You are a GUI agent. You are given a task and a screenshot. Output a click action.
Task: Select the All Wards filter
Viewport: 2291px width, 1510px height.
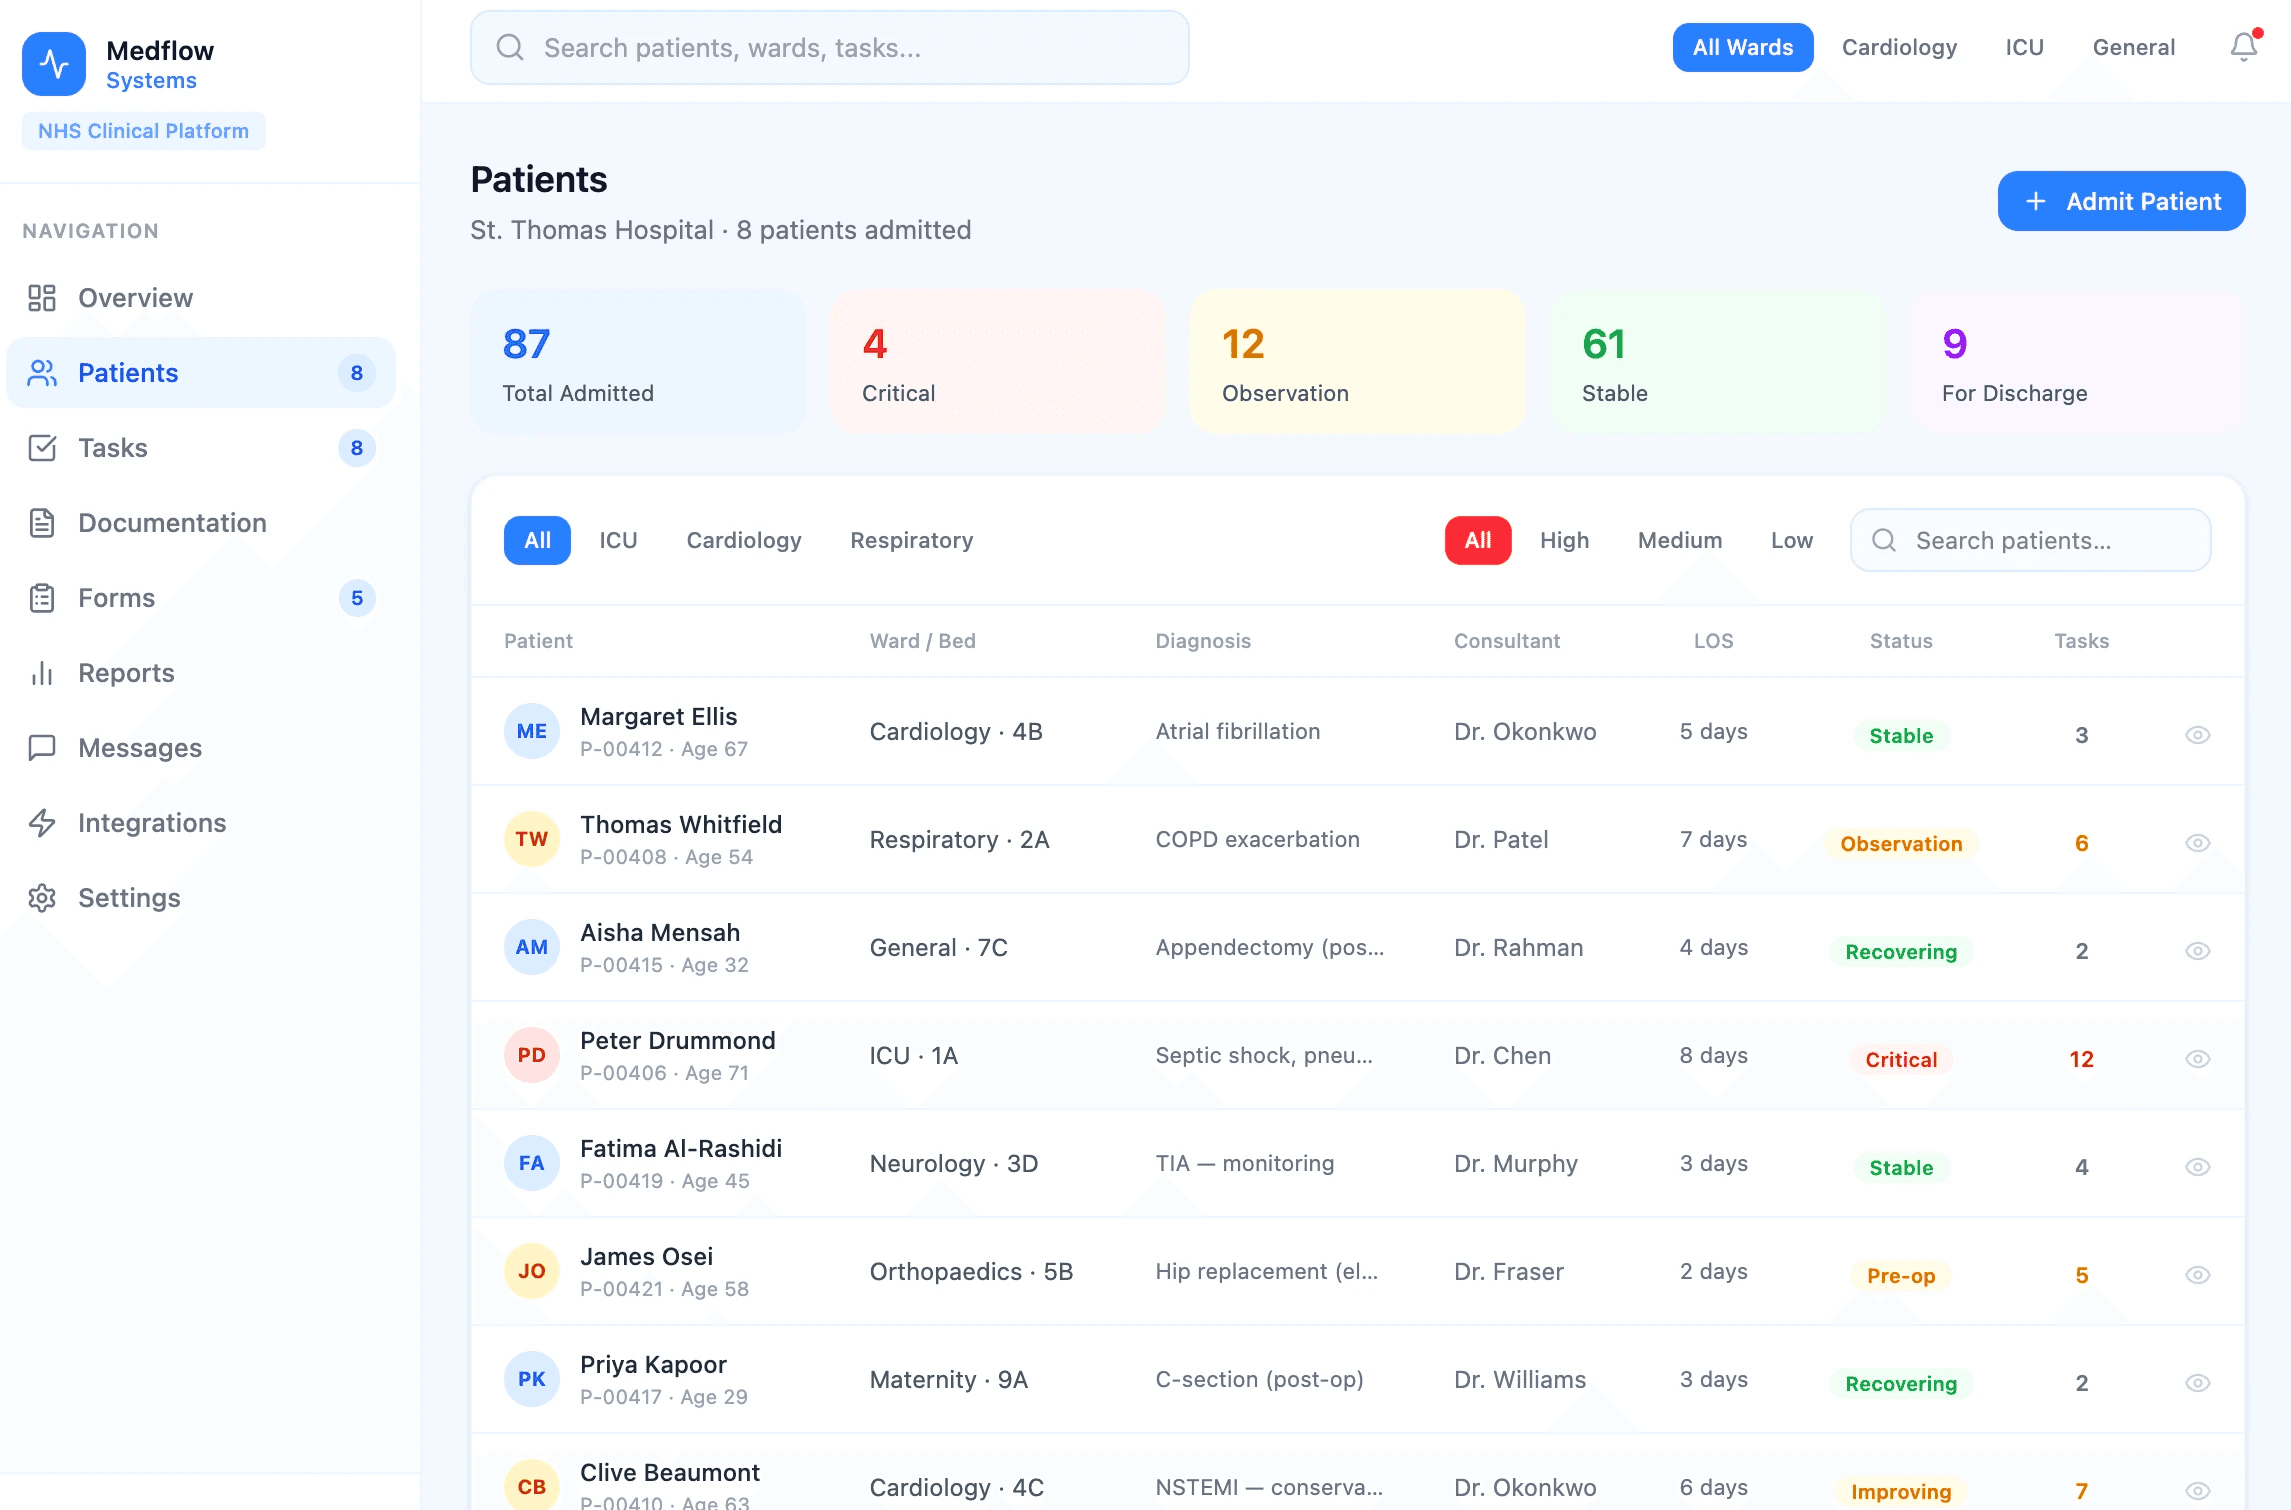click(1743, 47)
